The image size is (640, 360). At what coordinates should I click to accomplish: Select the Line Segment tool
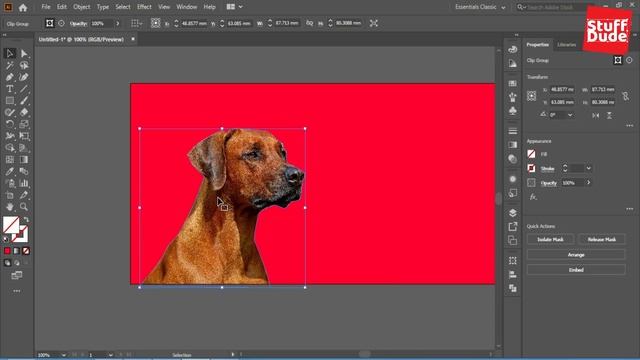[x=24, y=89]
